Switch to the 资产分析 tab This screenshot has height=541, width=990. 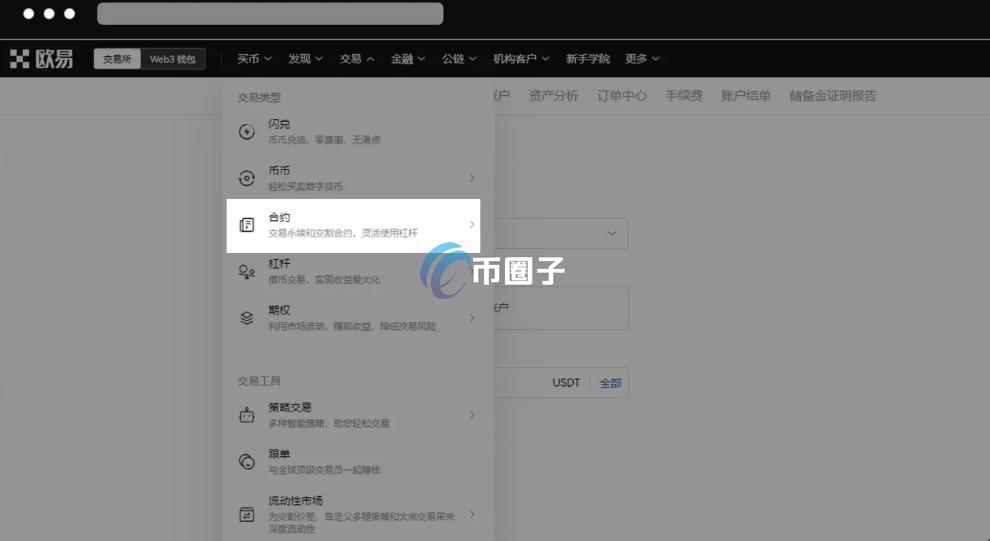(553, 96)
